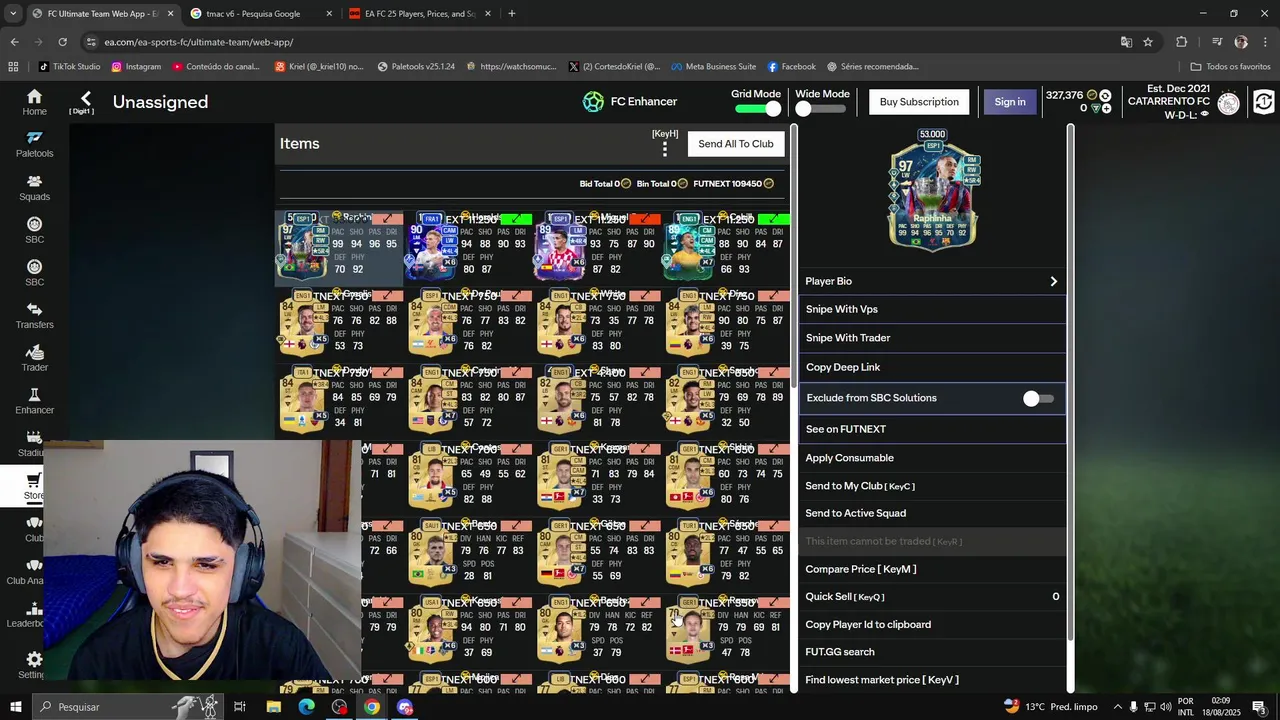Reload the browser page
This screenshot has height=720, width=1280.
click(62, 42)
